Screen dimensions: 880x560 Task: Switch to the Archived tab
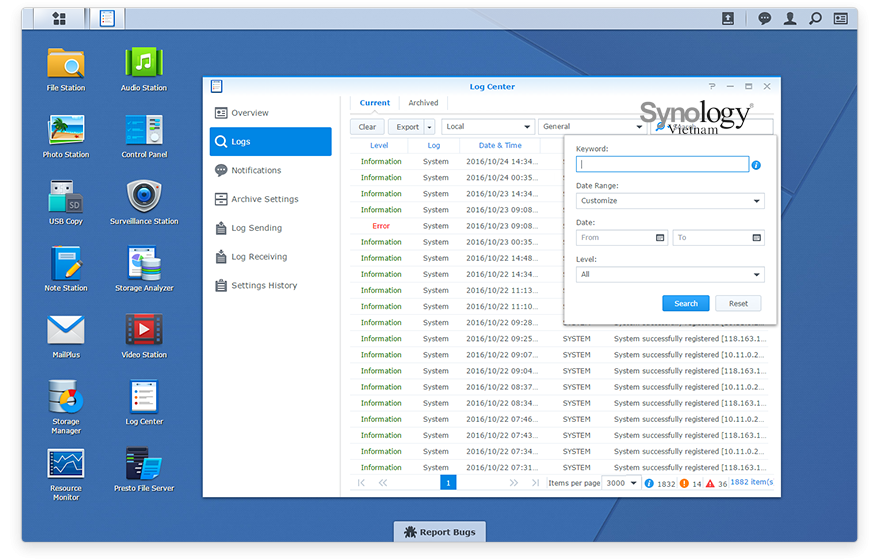(423, 103)
